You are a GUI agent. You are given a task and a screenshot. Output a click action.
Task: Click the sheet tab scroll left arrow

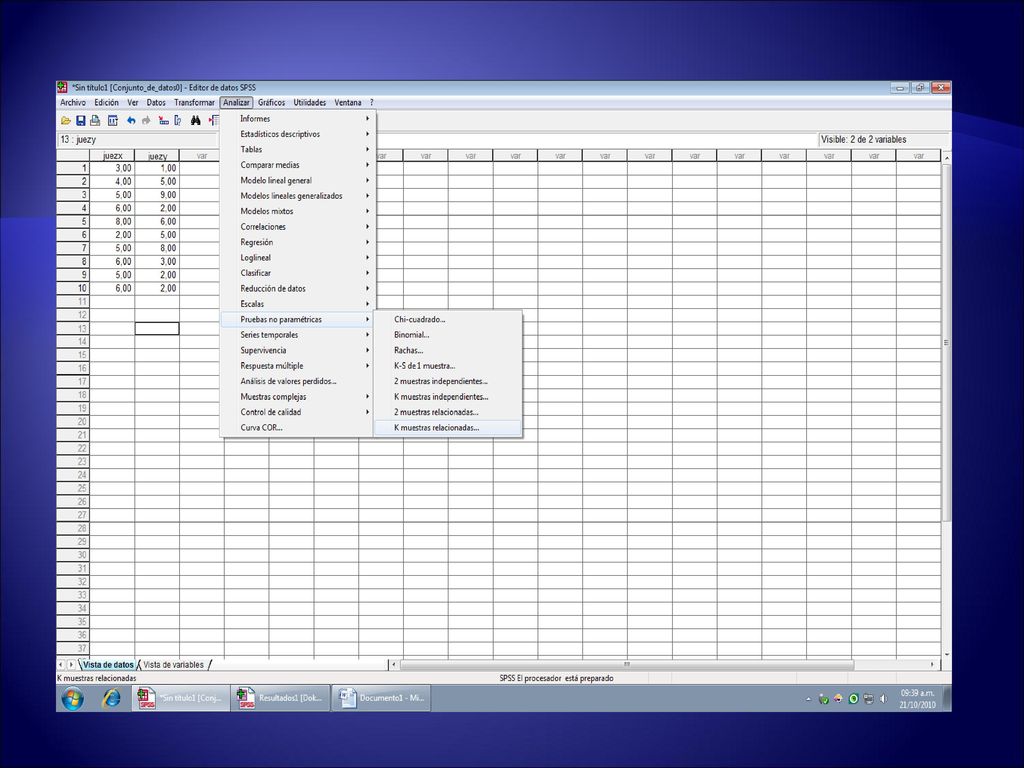61,665
